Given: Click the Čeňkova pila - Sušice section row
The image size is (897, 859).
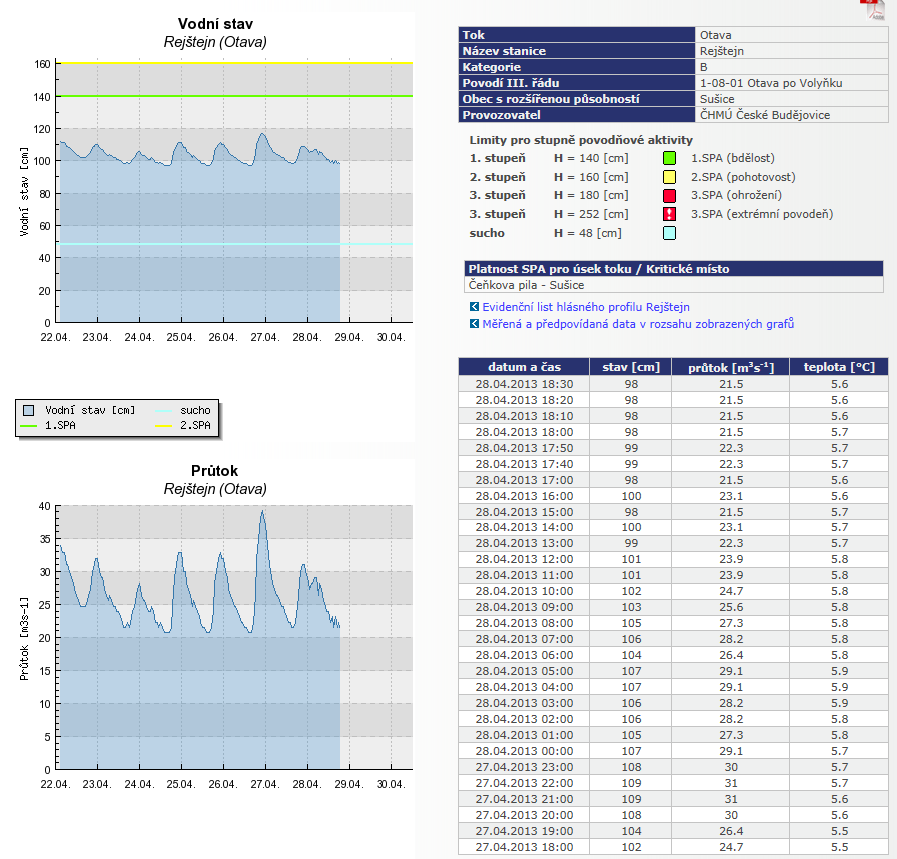Looking at the screenshot, I should pos(674,284).
